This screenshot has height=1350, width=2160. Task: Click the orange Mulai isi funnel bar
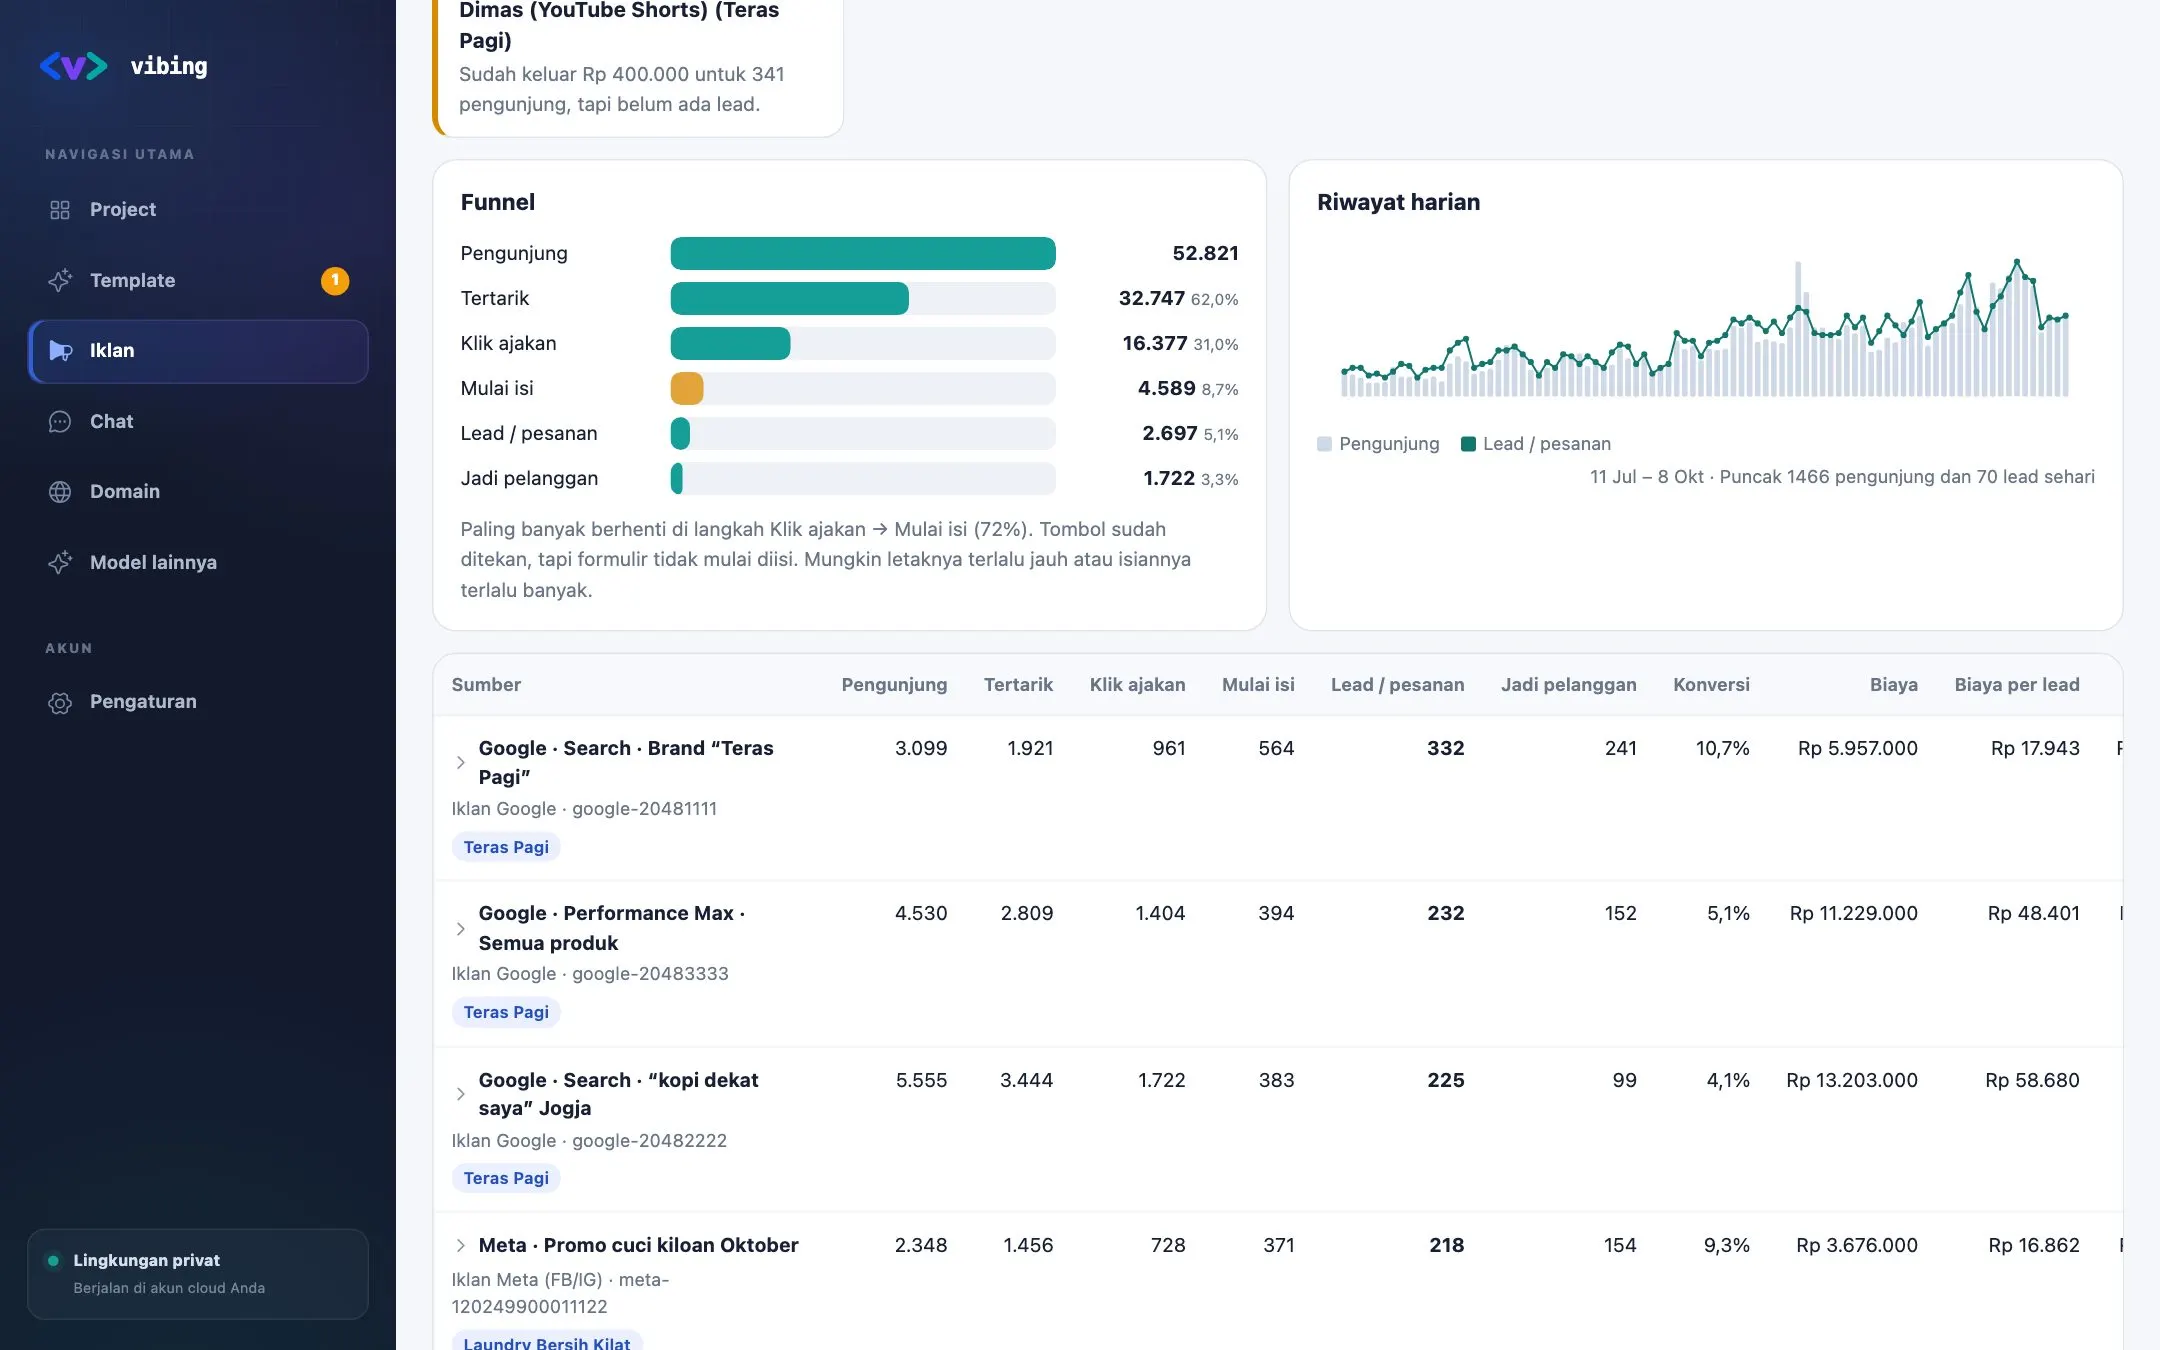coord(687,388)
